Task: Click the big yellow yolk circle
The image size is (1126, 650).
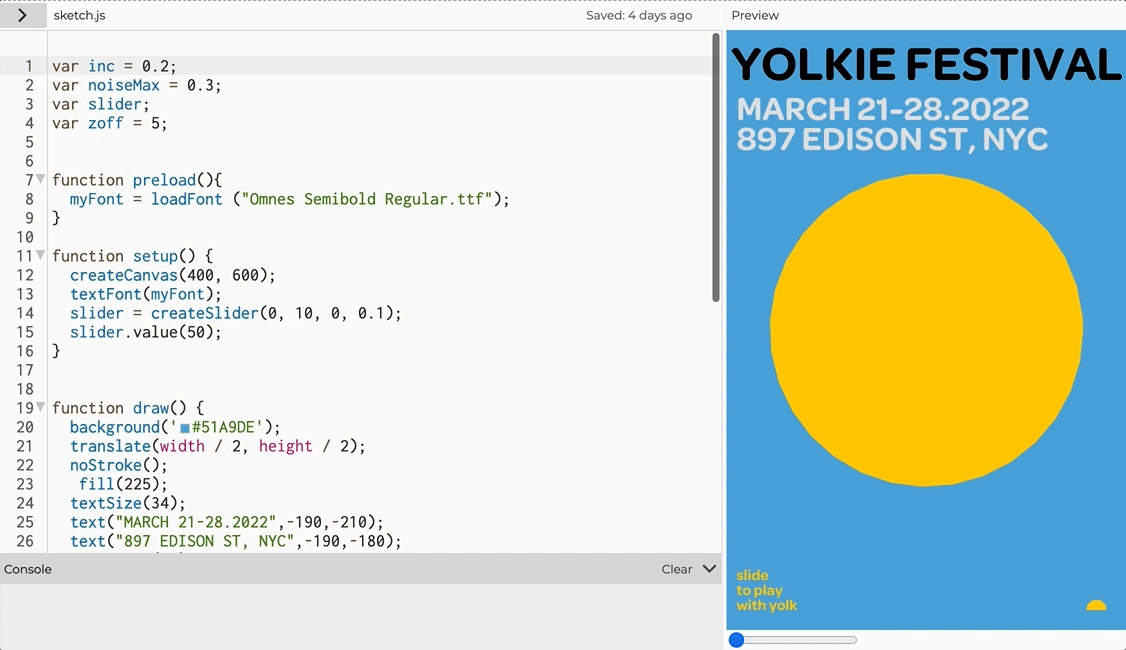Action: click(x=926, y=330)
